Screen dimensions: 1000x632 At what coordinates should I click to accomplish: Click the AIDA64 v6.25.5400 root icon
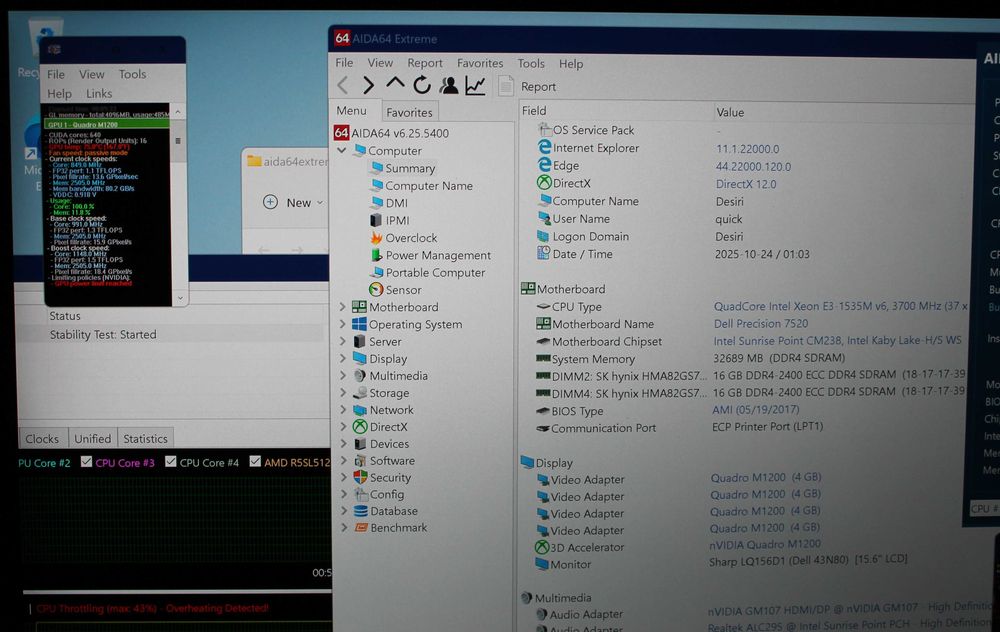pos(341,133)
